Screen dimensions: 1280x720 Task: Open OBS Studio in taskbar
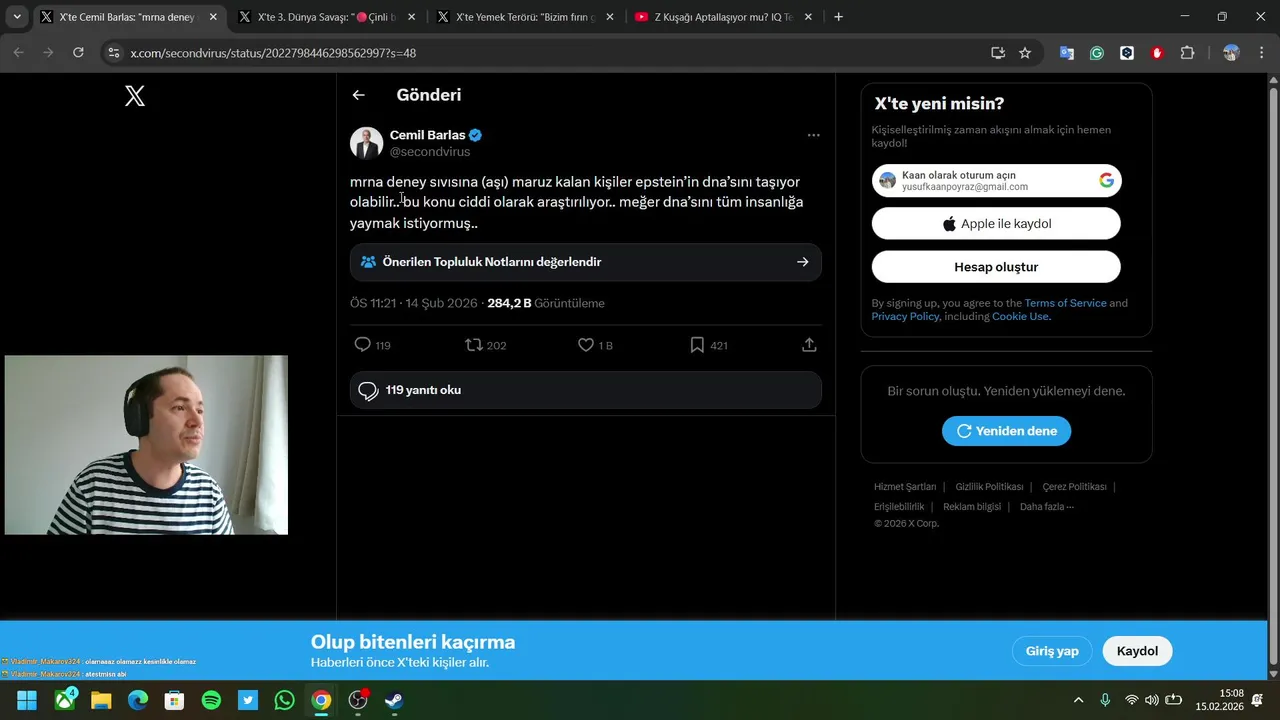pyautogui.click(x=358, y=700)
